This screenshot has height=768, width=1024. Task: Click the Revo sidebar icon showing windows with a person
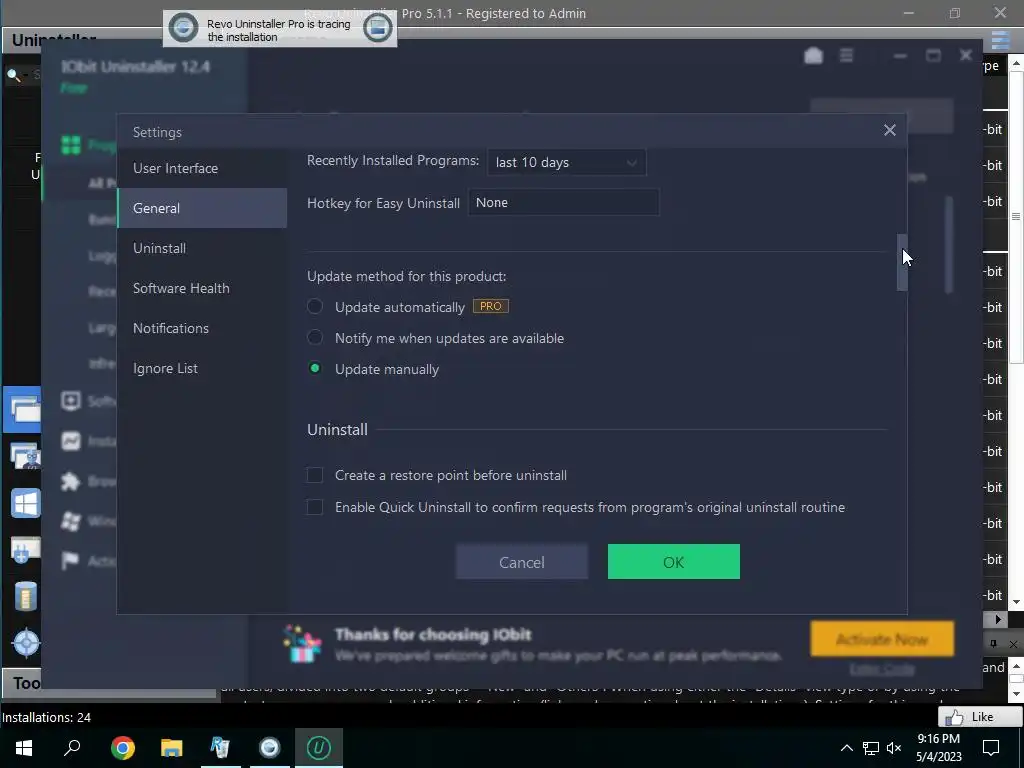point(25,456)
